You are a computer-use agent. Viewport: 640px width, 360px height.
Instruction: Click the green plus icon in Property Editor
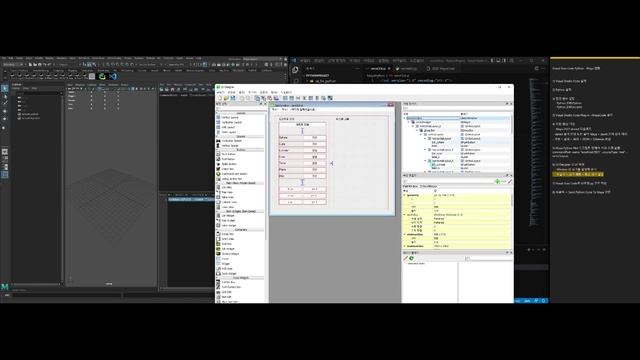pos(497,181)
